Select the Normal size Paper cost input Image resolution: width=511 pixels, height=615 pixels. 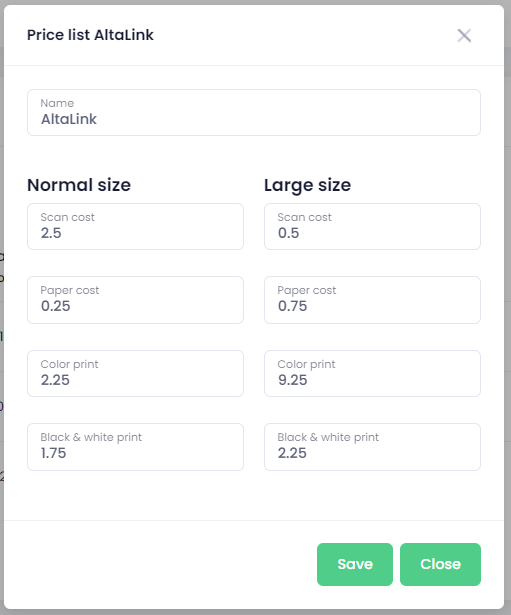(135, 300)
